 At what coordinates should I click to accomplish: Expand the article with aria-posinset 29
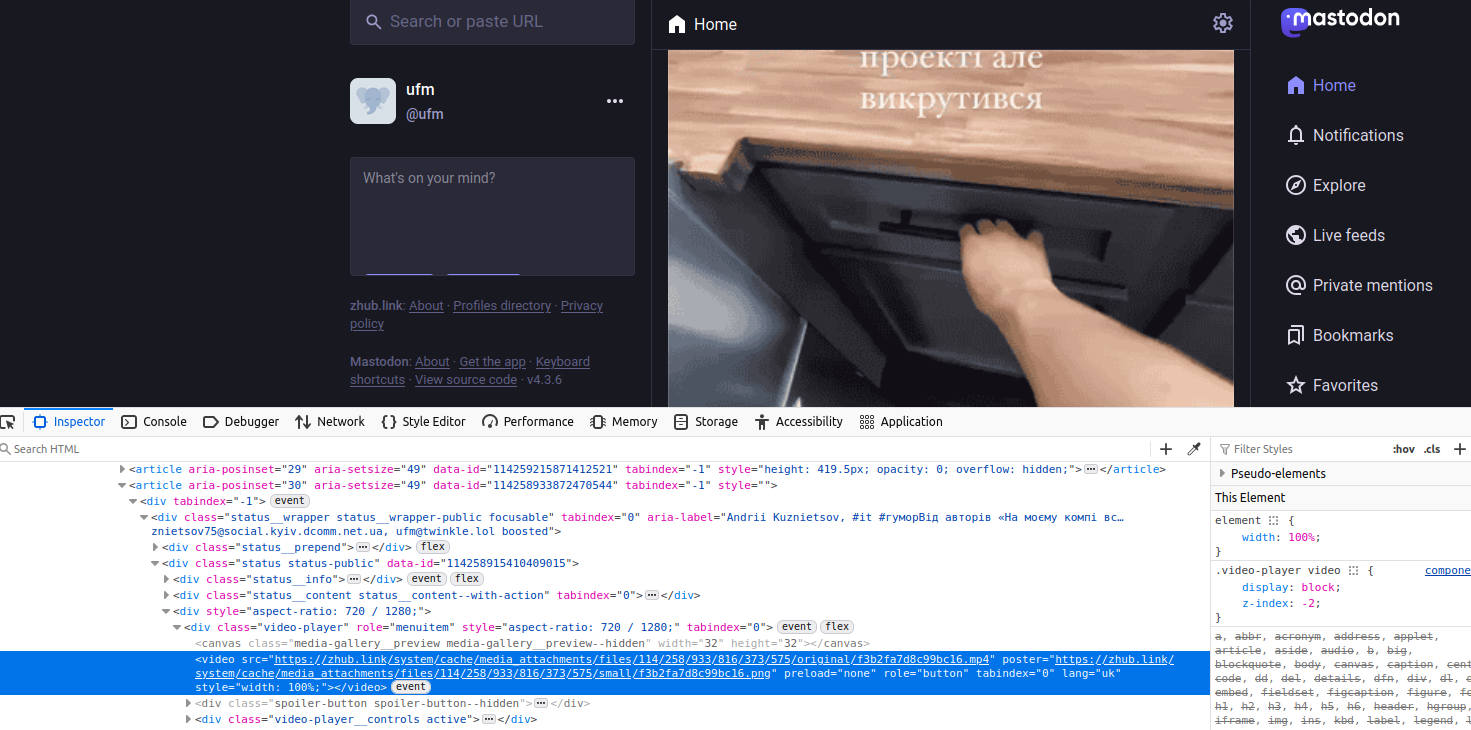tap(123, 469)
